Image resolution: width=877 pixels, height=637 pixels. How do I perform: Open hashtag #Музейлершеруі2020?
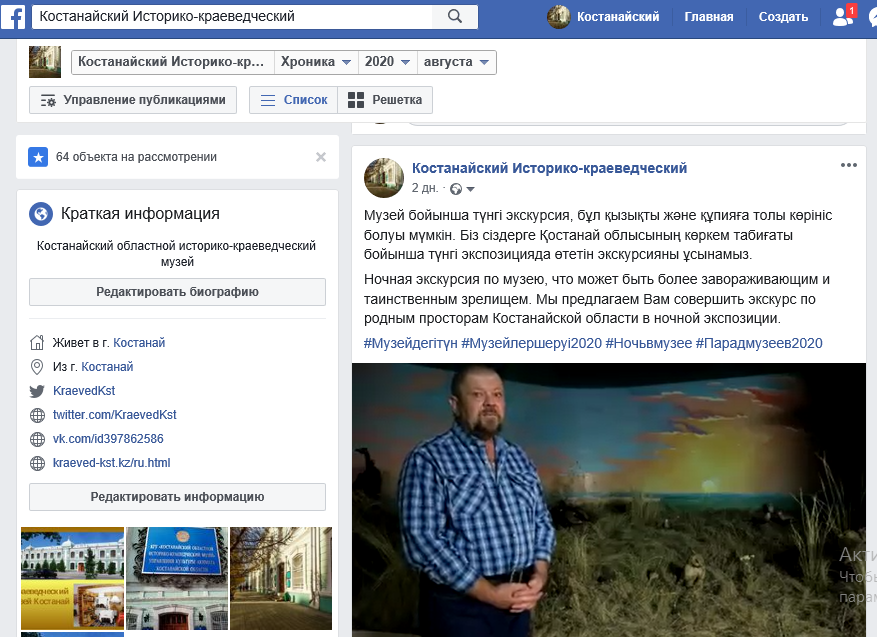[x=531, y=343]
